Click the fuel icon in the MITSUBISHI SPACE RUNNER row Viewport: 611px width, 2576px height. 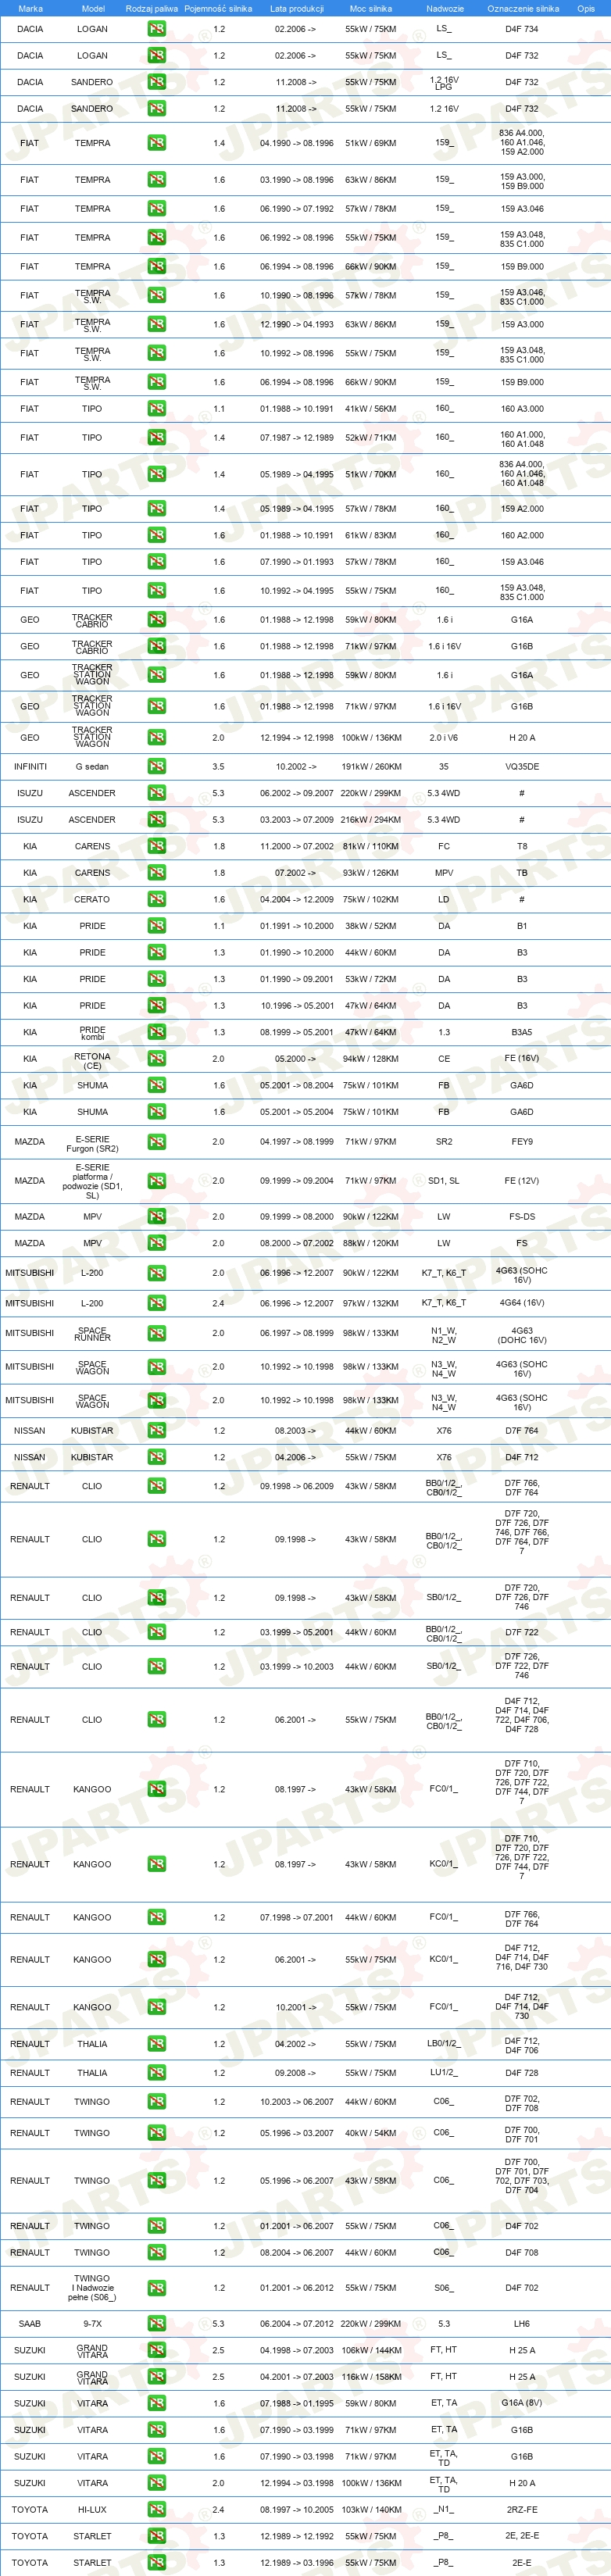pos(157,1333)
